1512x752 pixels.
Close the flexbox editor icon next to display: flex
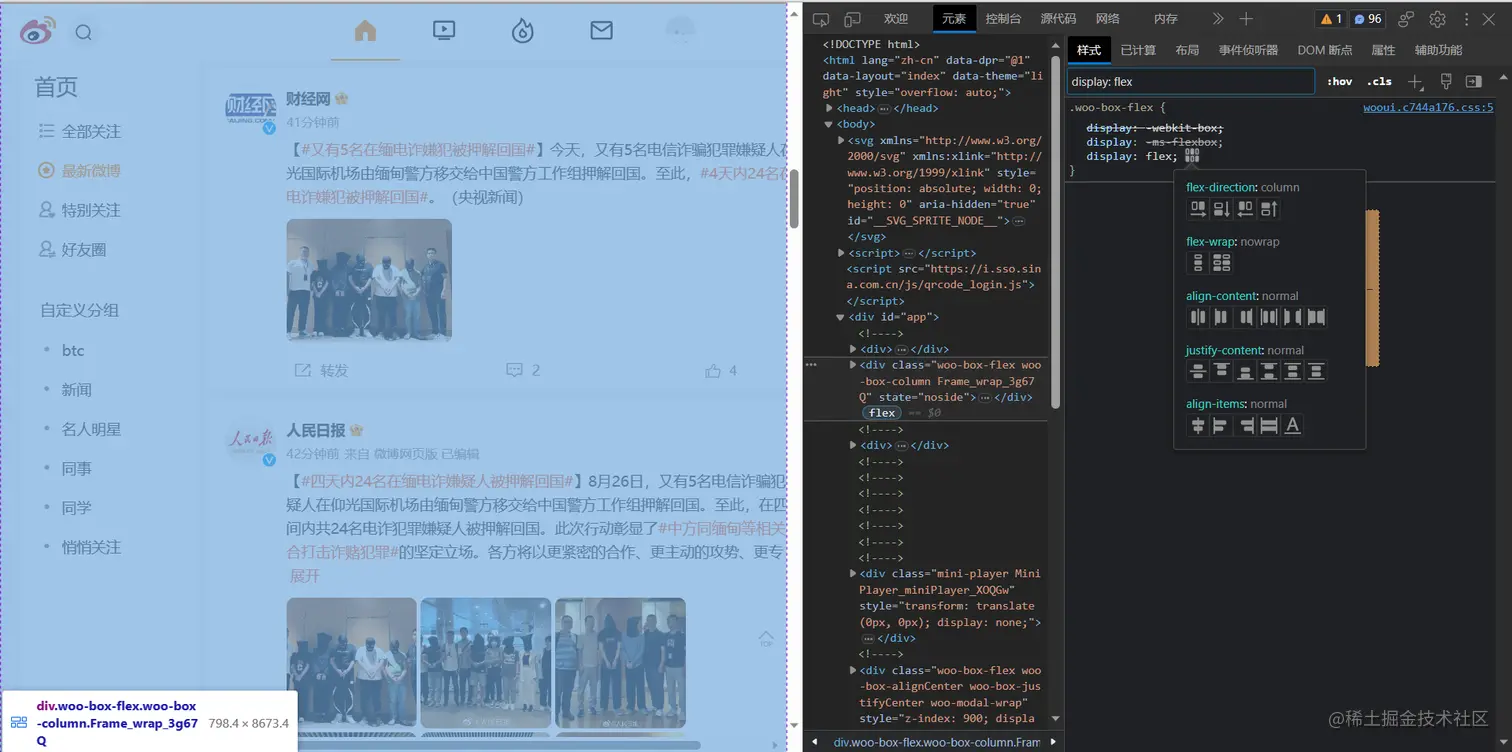tap(1191, 156)
